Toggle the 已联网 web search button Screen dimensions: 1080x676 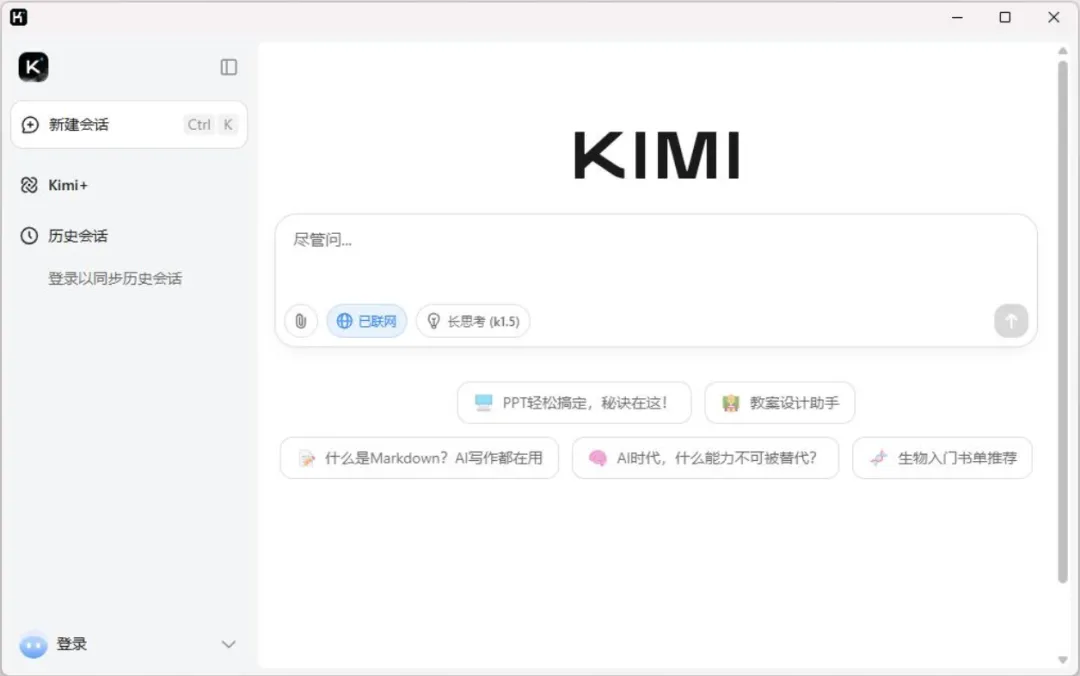click(x=366, y=321)
